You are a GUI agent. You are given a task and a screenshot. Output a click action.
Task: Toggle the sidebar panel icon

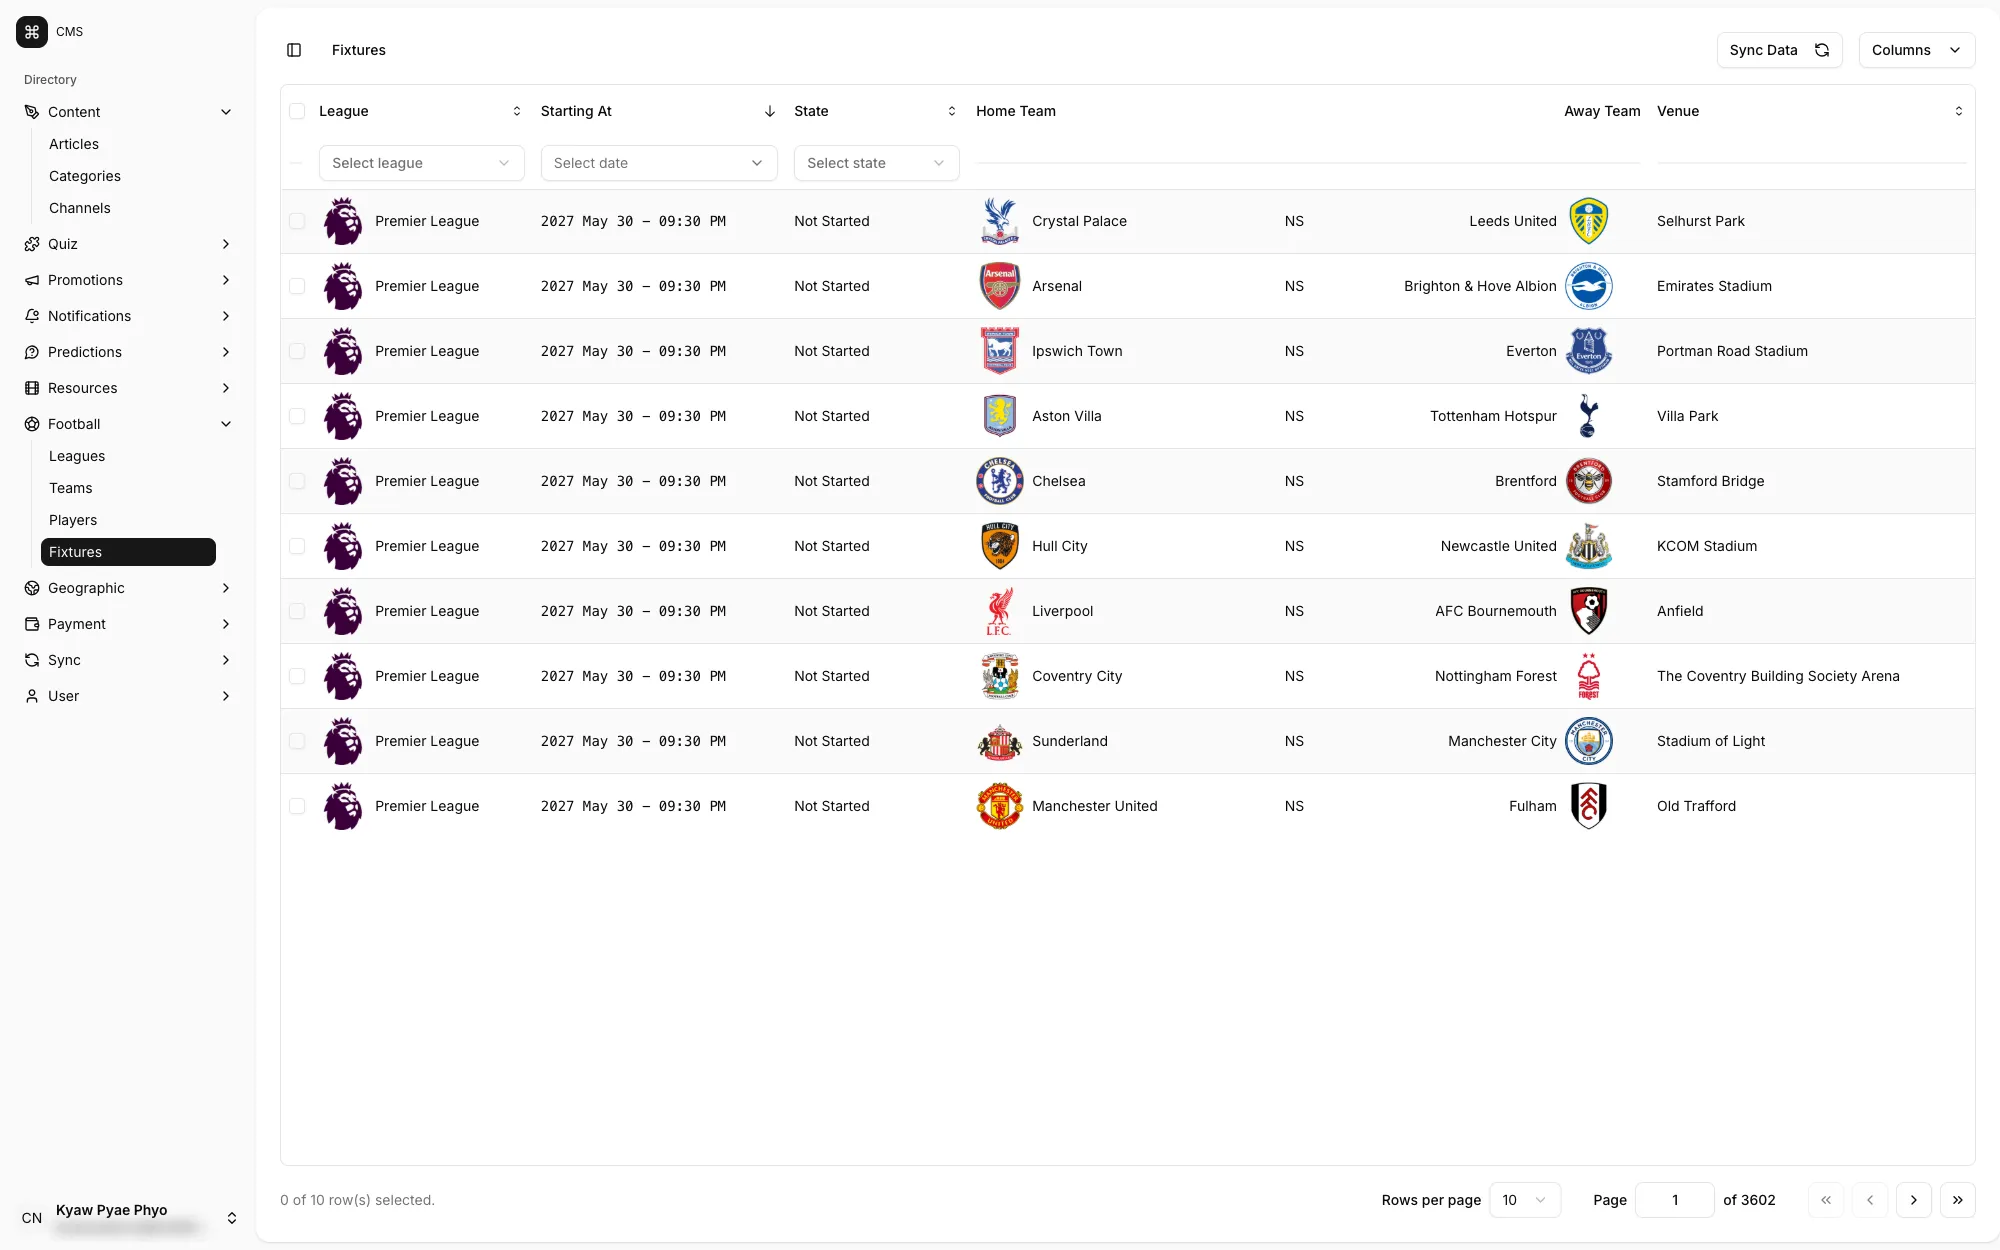(294, 50)
